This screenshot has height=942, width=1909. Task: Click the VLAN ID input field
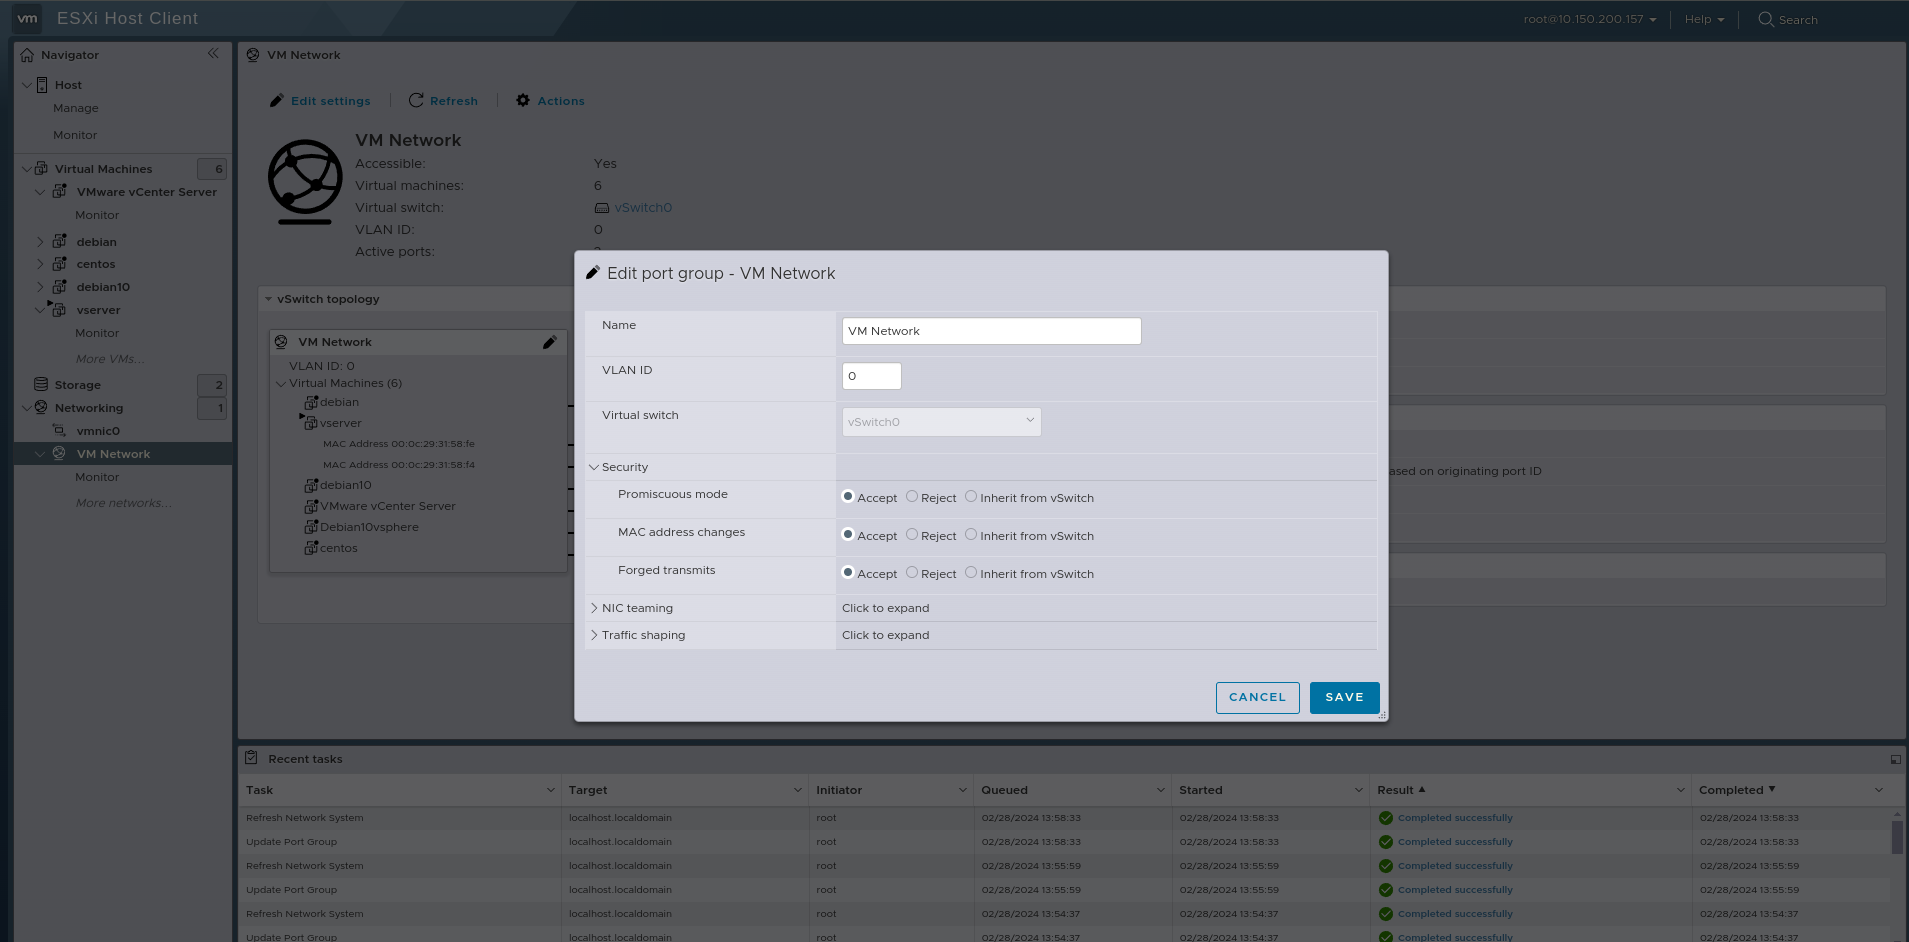tap(871, 376)
